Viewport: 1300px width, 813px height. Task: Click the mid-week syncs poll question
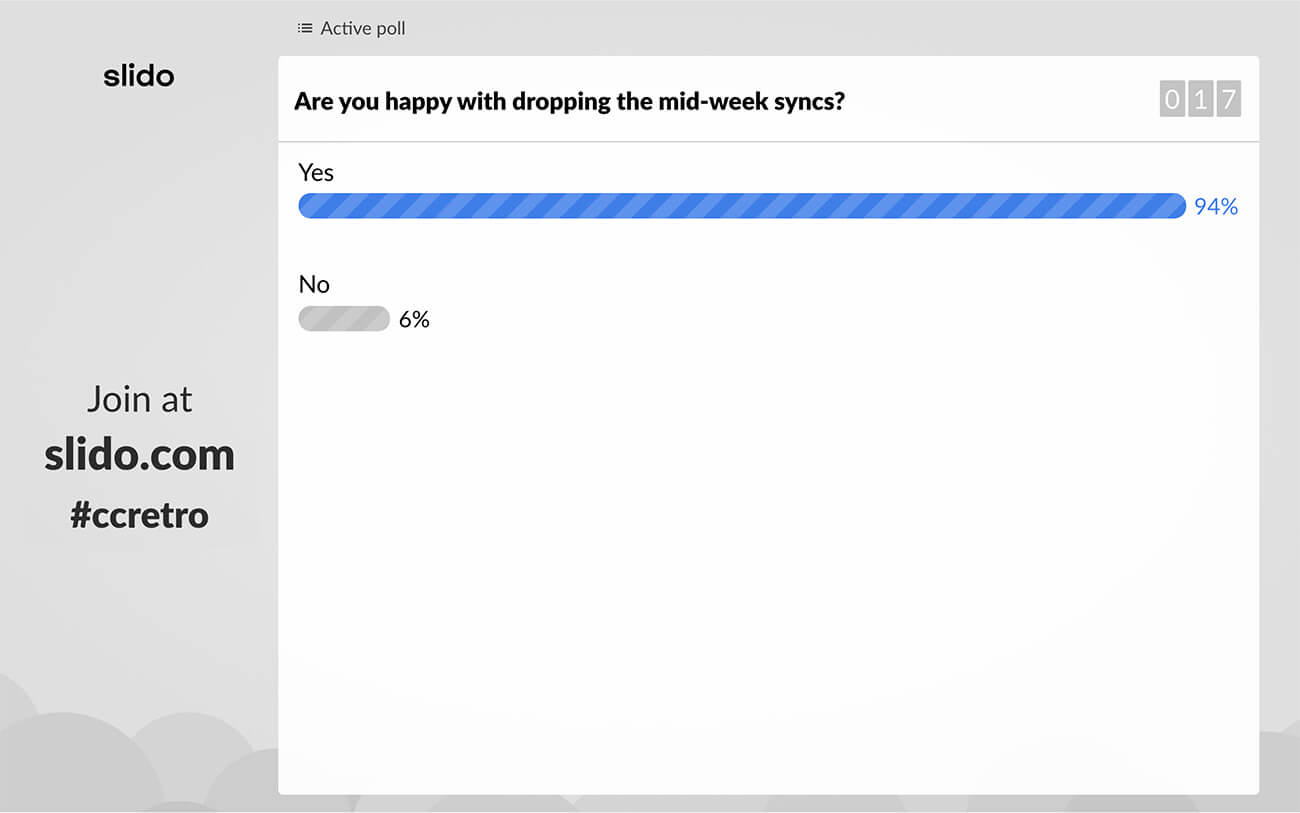click(x=569, y=101)
